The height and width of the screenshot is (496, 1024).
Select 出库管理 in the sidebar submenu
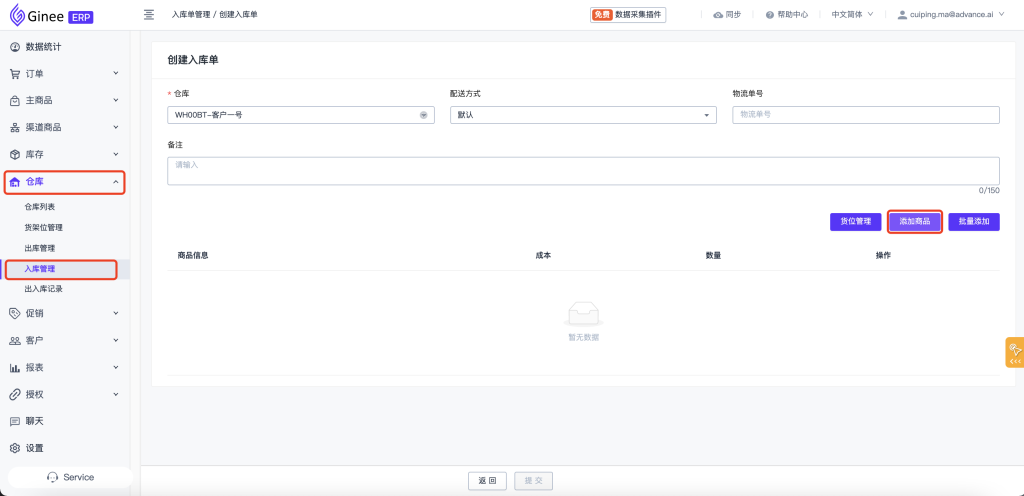[40, 248]
